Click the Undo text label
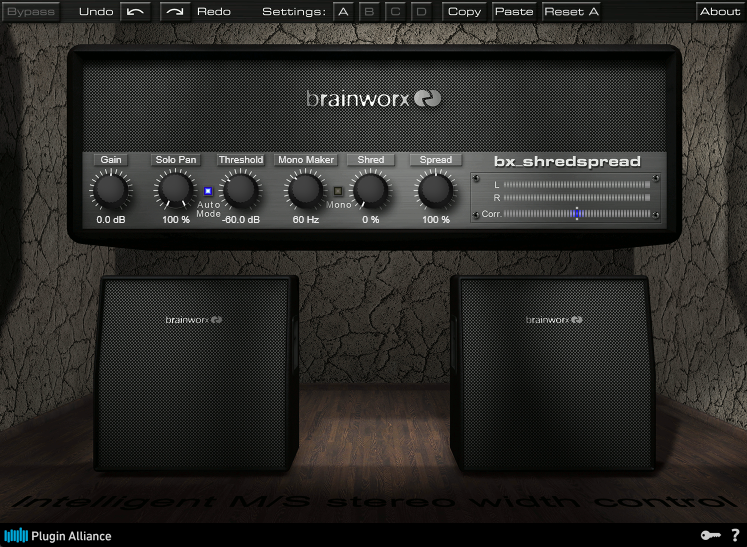The image size is (747, 547). pyautogui.click(x=96, y=11)
